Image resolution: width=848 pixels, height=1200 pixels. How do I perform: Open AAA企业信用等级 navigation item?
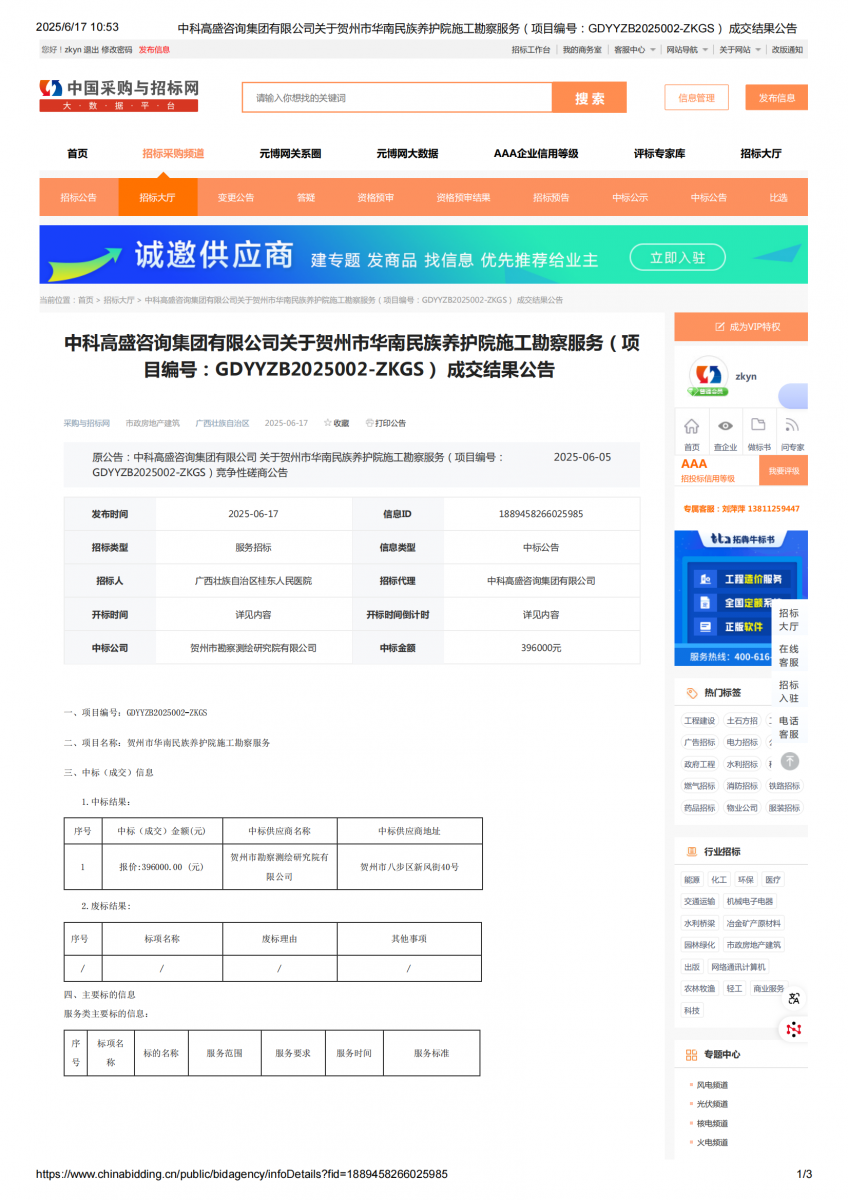pos(536,154)
